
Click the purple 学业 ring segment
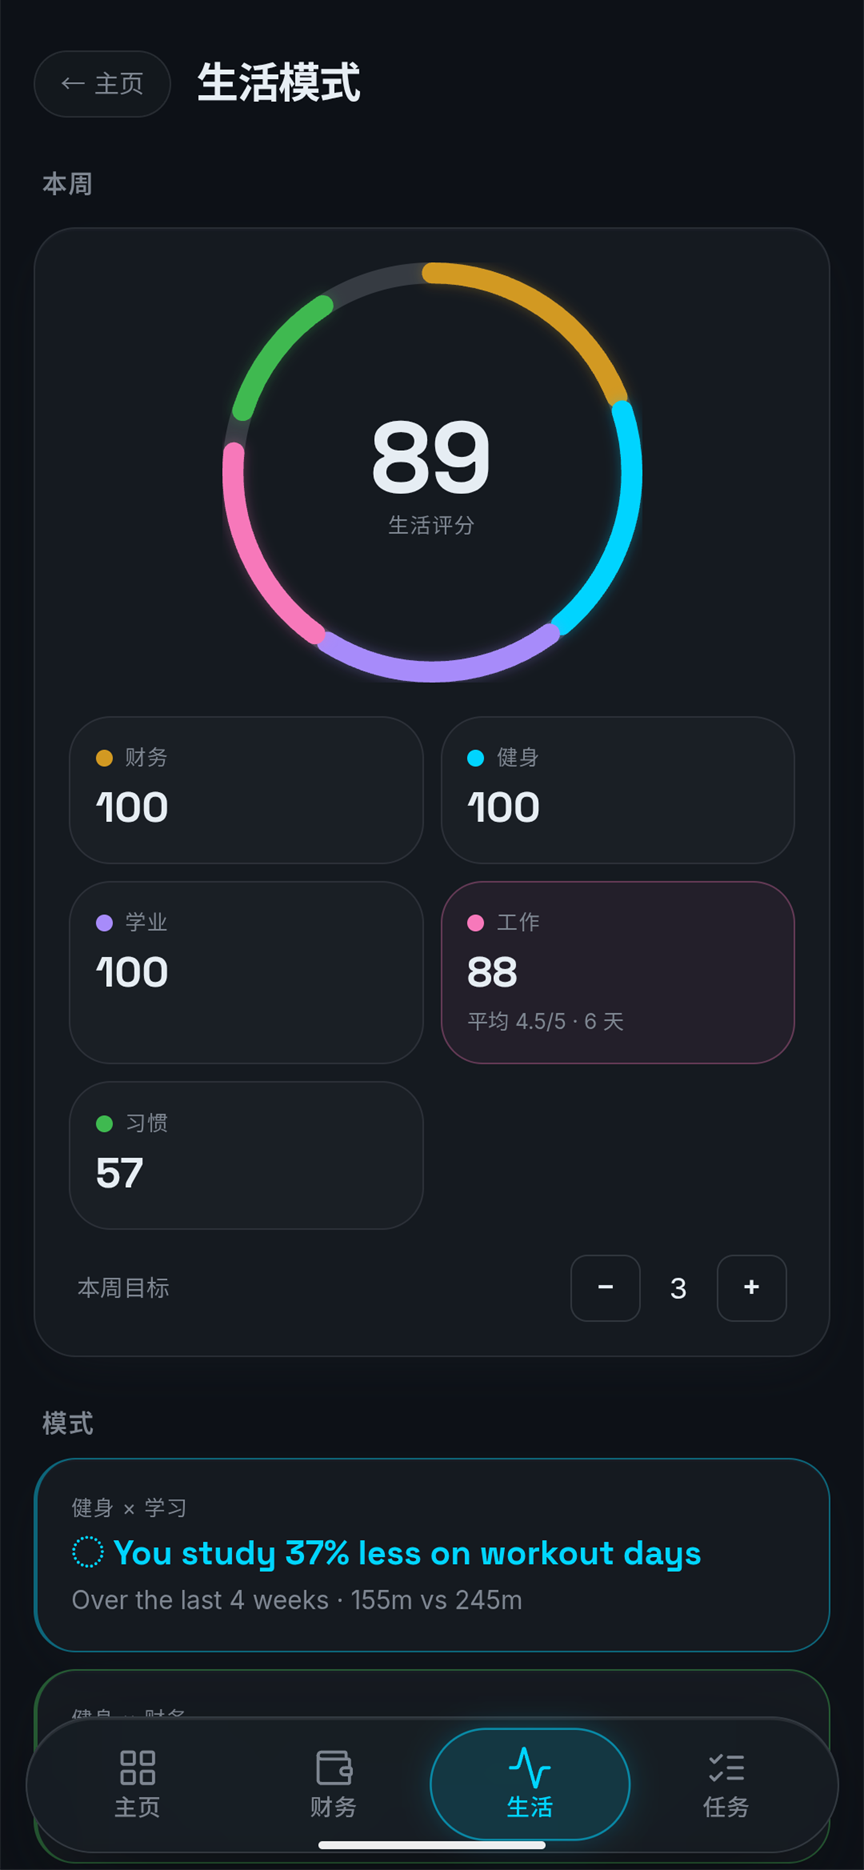[436, 665]
